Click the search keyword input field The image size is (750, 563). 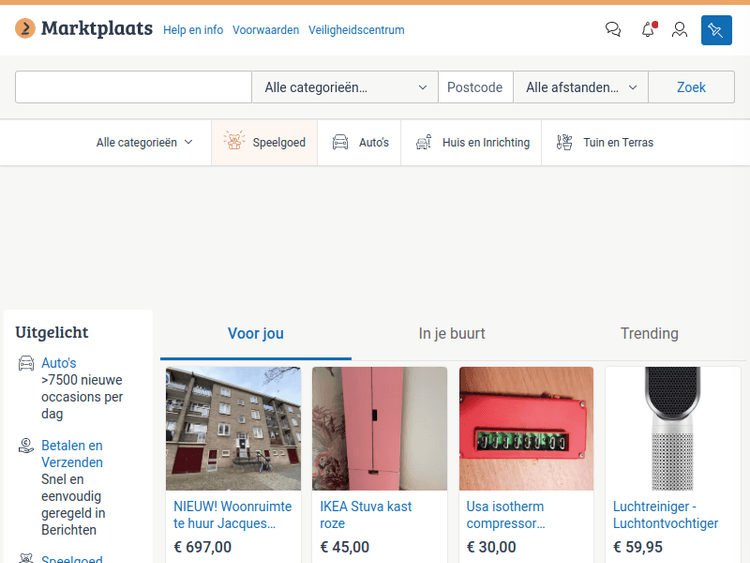pos(133,87)
